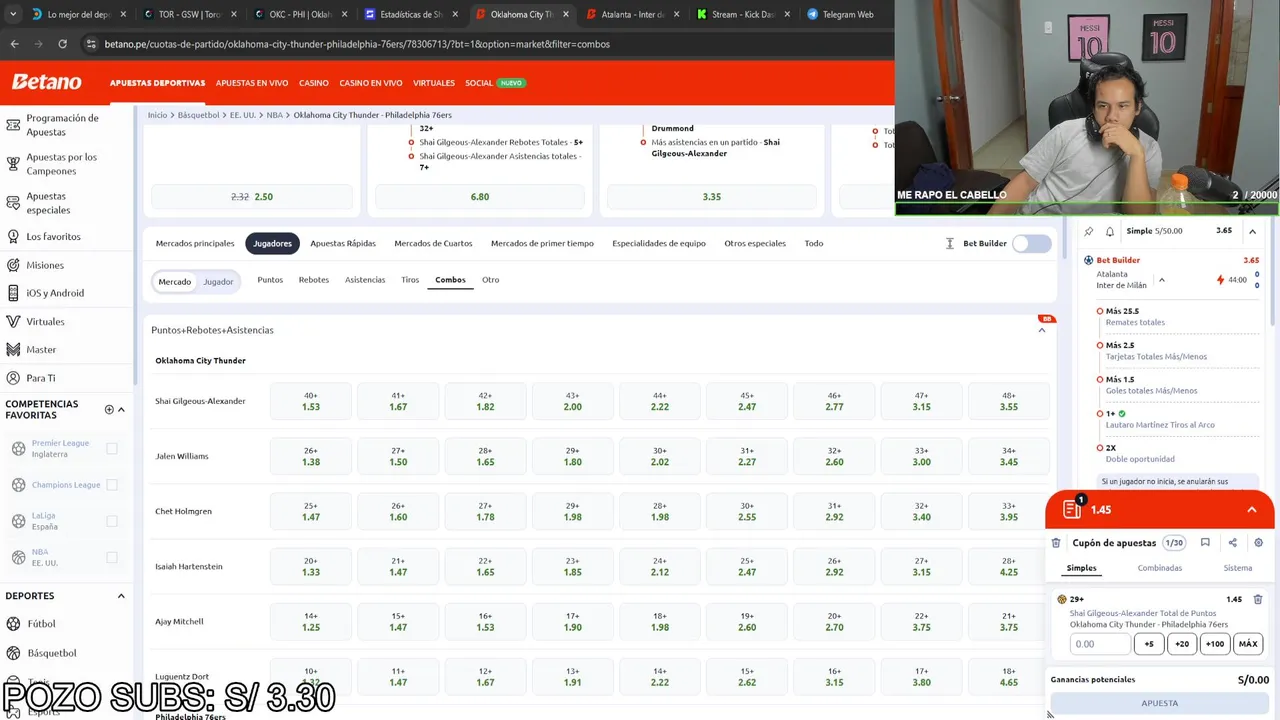Click the add competition plus icon
1280x720 pixels.
109,409
